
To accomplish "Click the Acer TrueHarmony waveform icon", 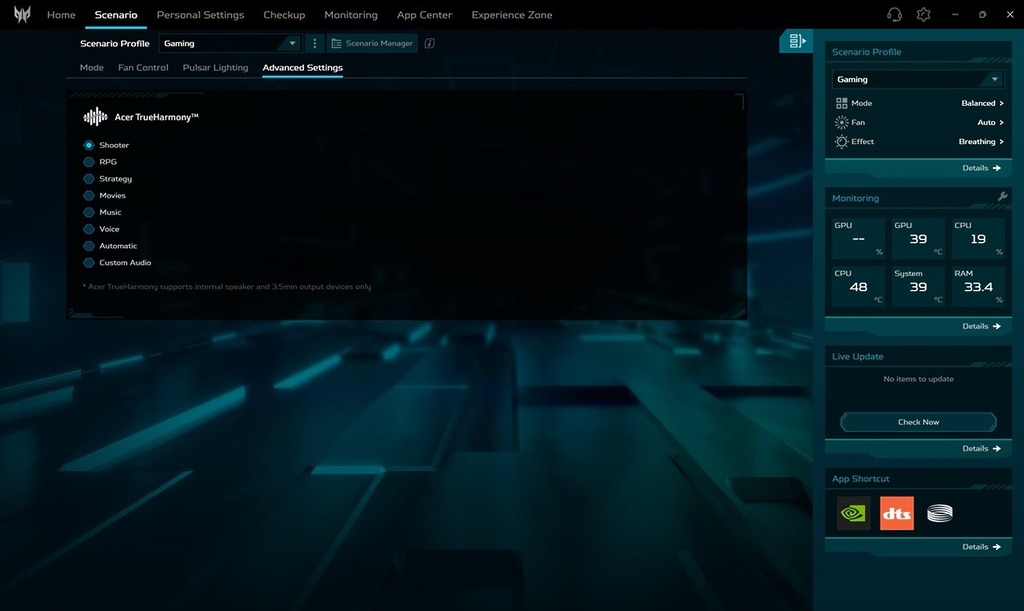I will click(95, 117).
